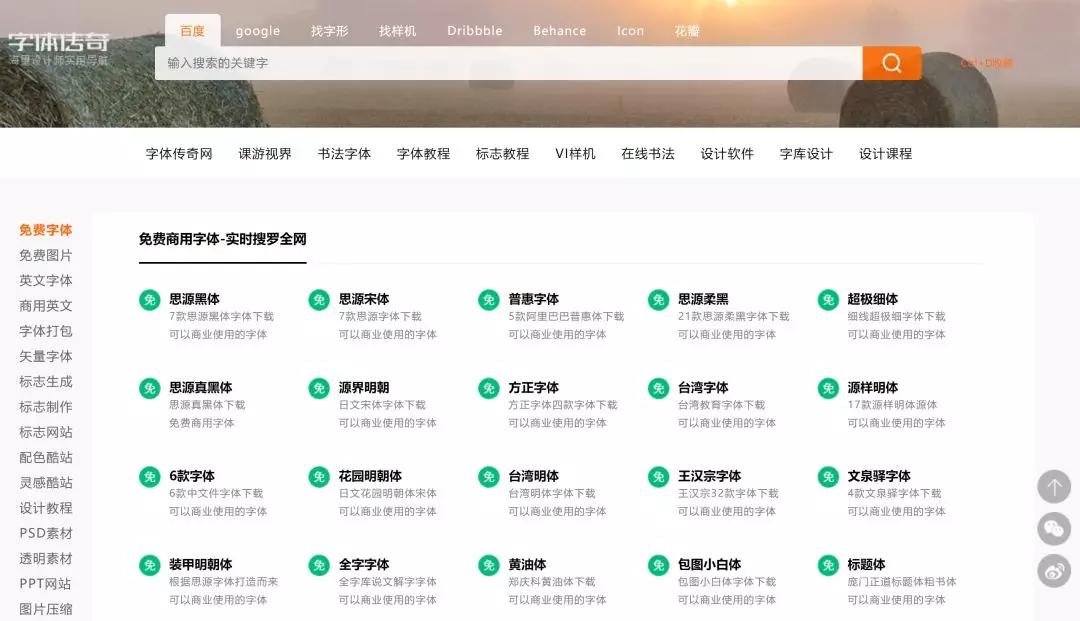1080x621 pixels.
Task: Select the Behance search tab
Action: coord(559,30)
